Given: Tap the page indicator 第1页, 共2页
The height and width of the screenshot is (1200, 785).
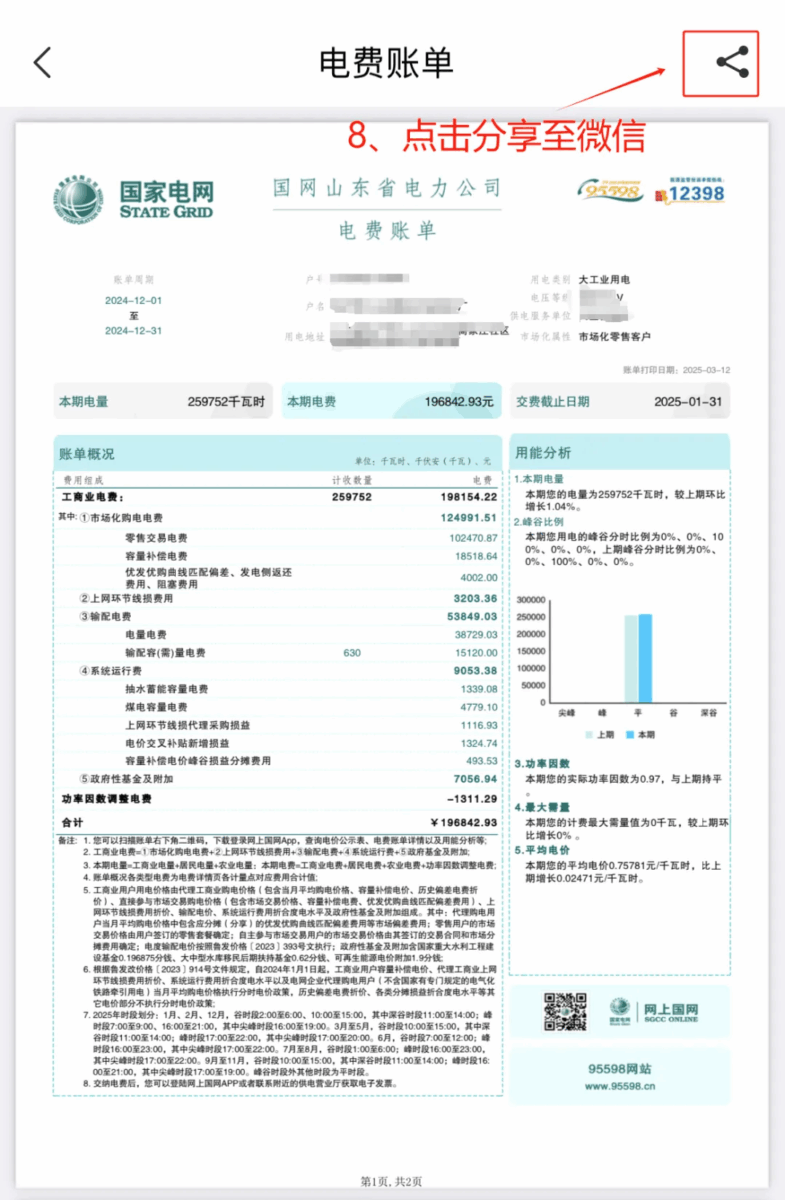Looking at the screenshot, I should tap(391, 1181).
